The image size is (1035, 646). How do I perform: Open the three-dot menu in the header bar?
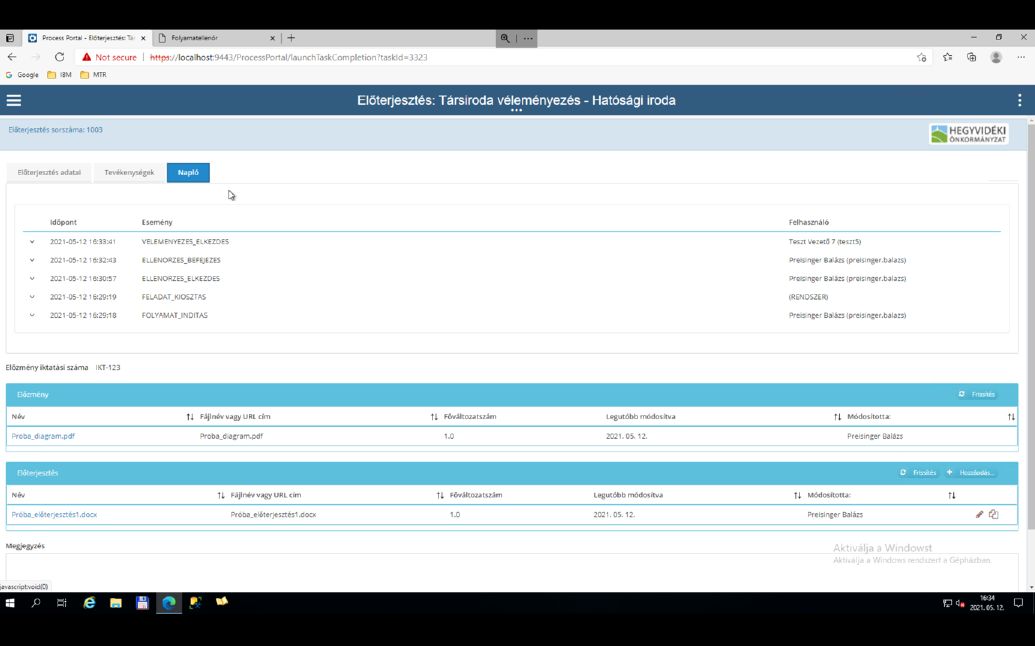[x=1019, y=99]
